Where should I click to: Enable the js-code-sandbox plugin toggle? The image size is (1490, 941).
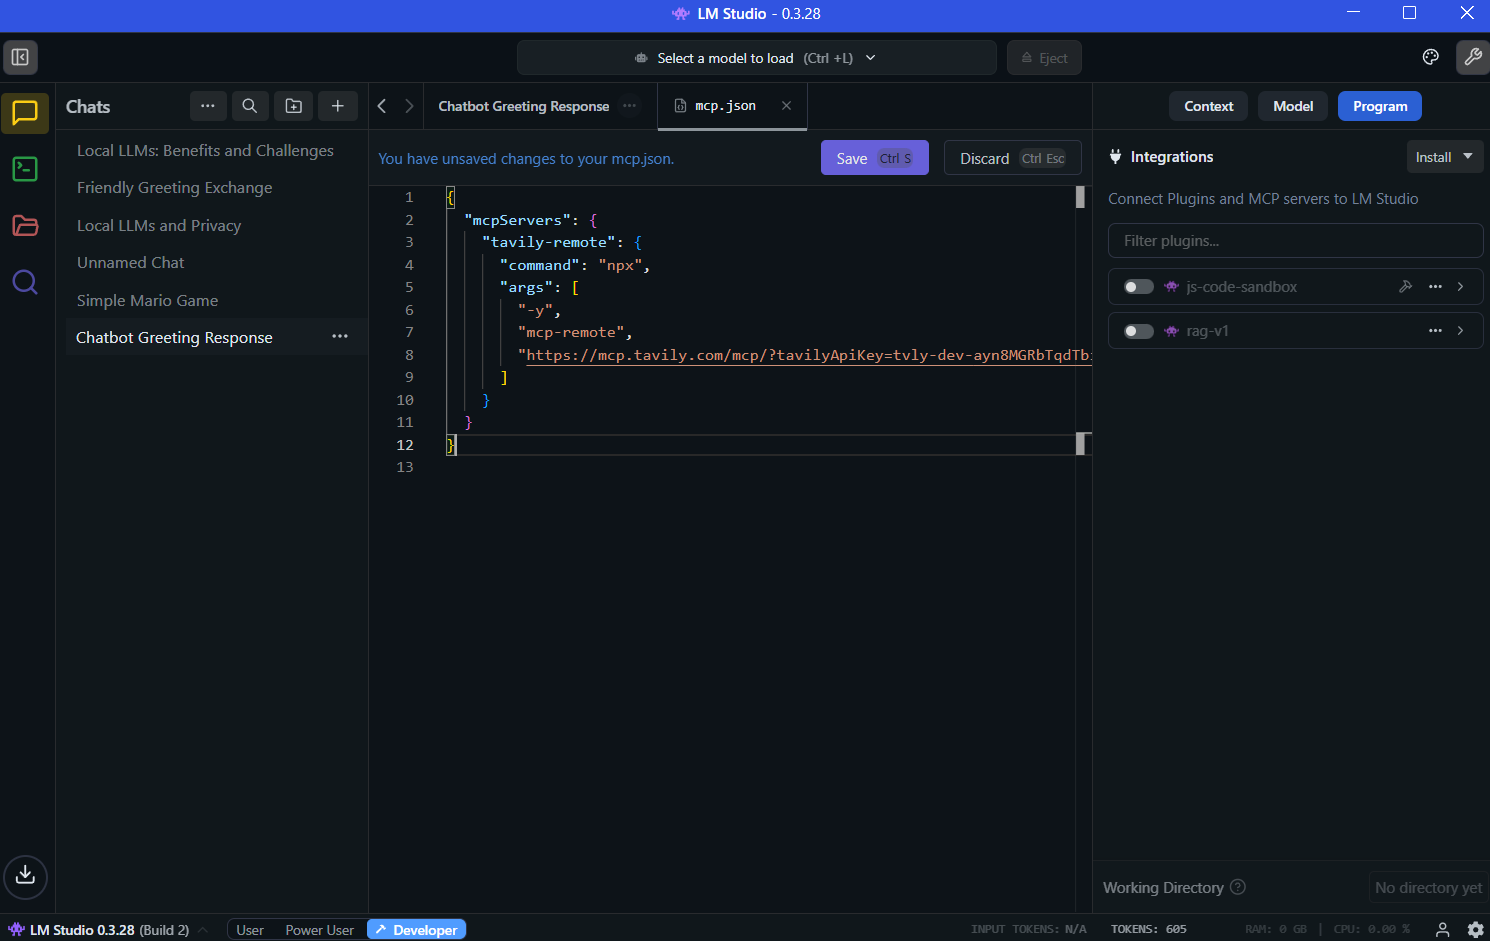pos(1138,287)
